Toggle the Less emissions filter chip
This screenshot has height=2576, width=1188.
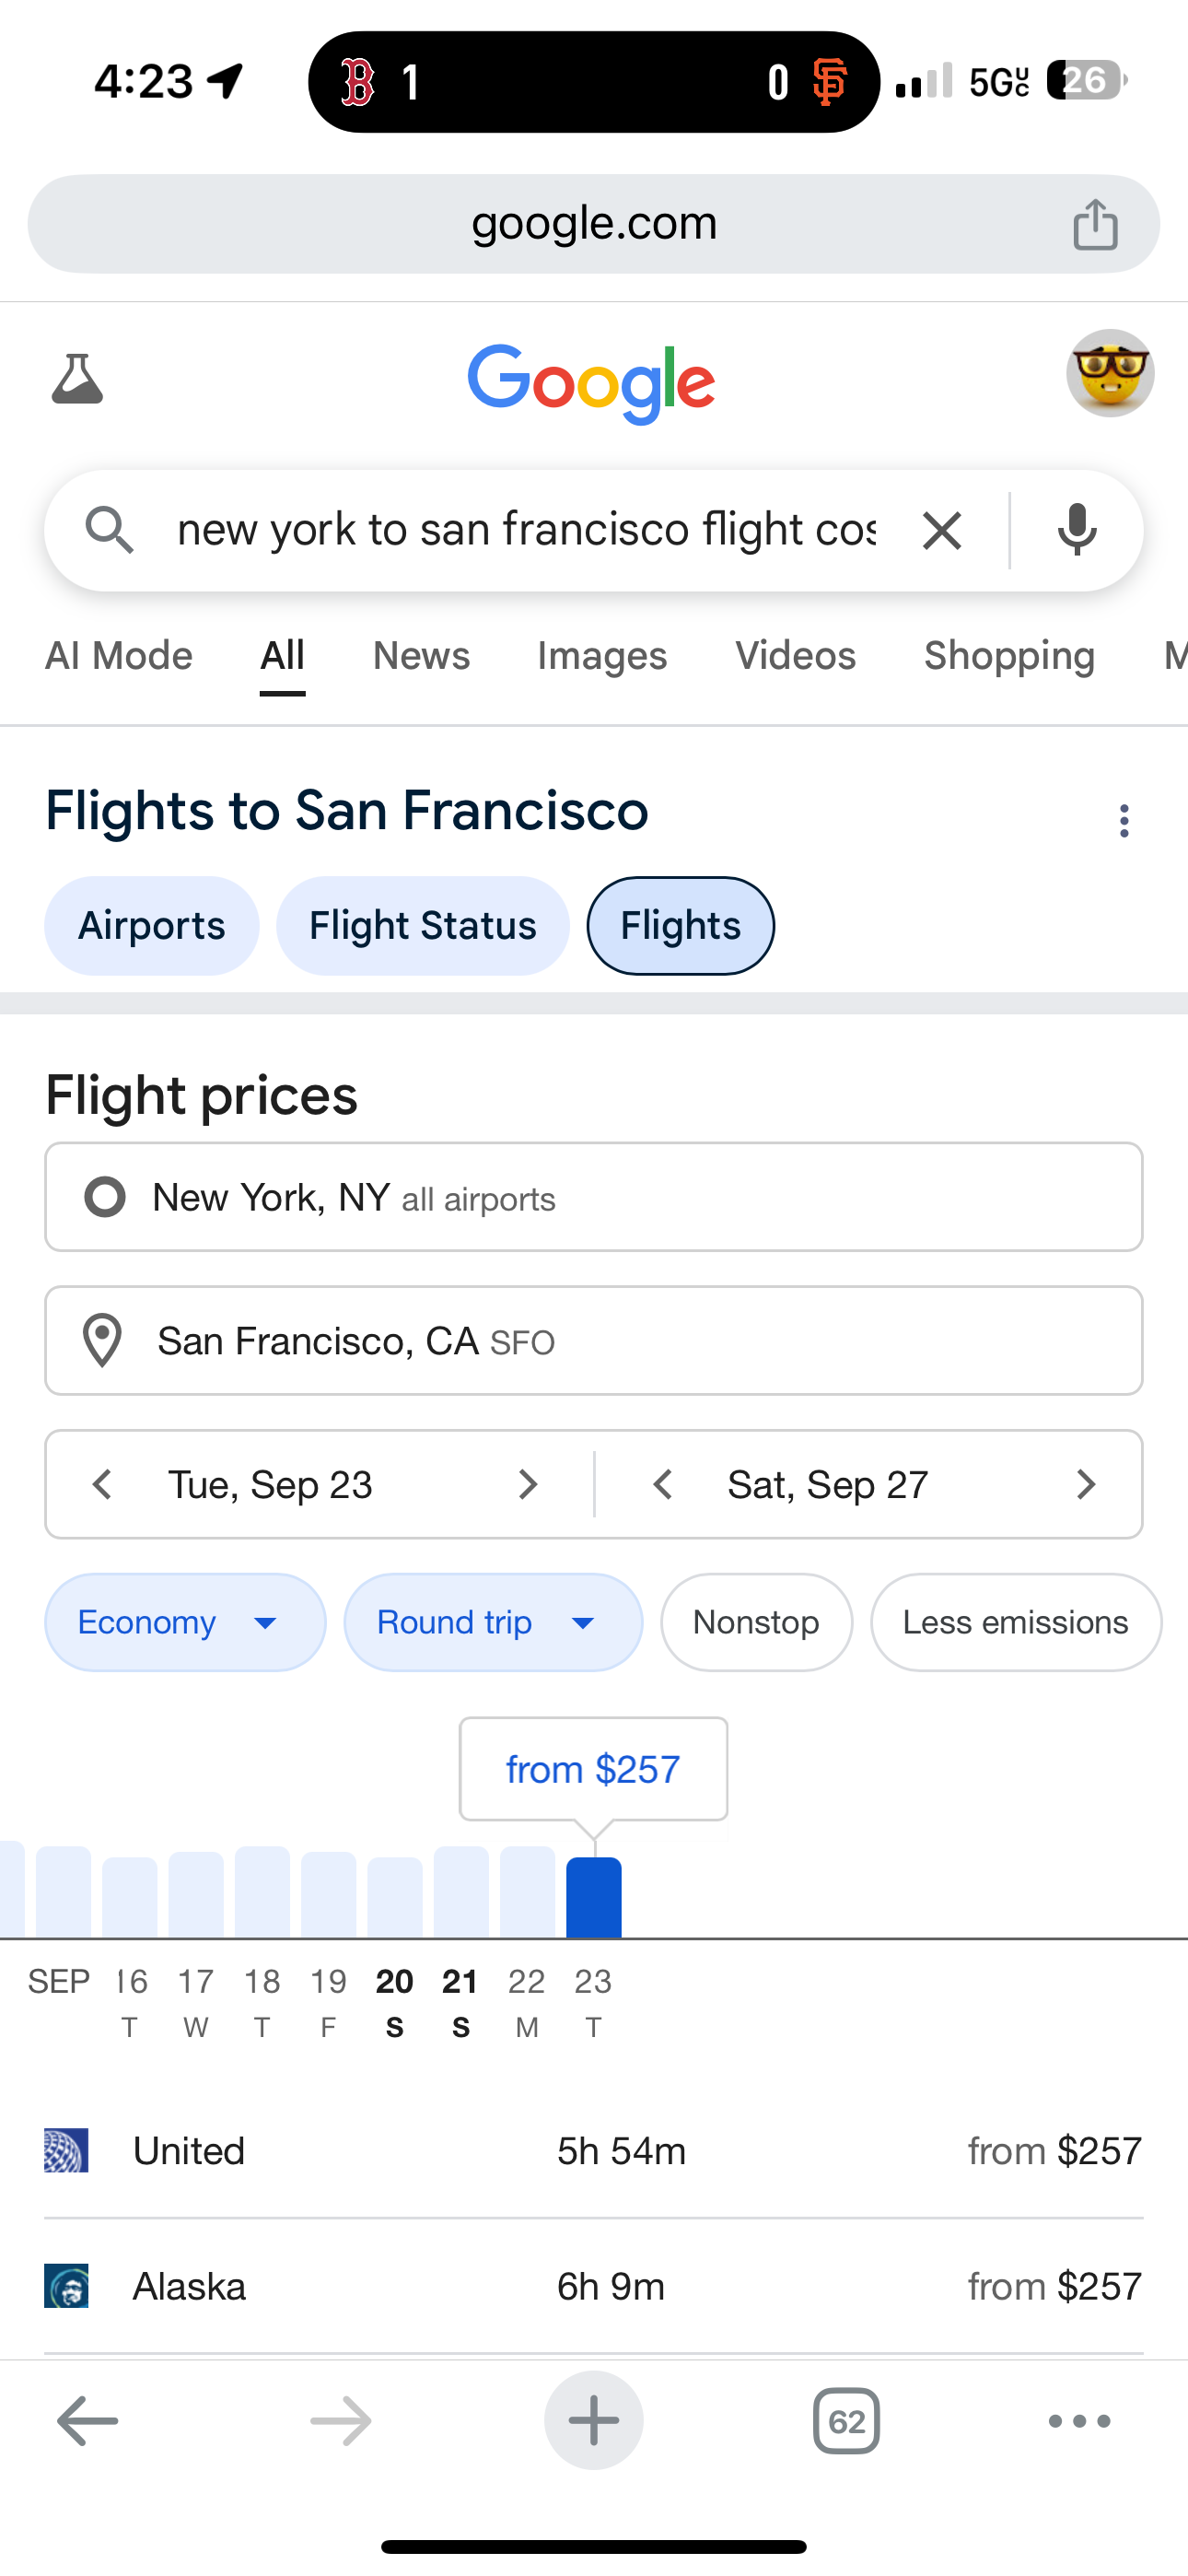(x=1015, y=1622)
